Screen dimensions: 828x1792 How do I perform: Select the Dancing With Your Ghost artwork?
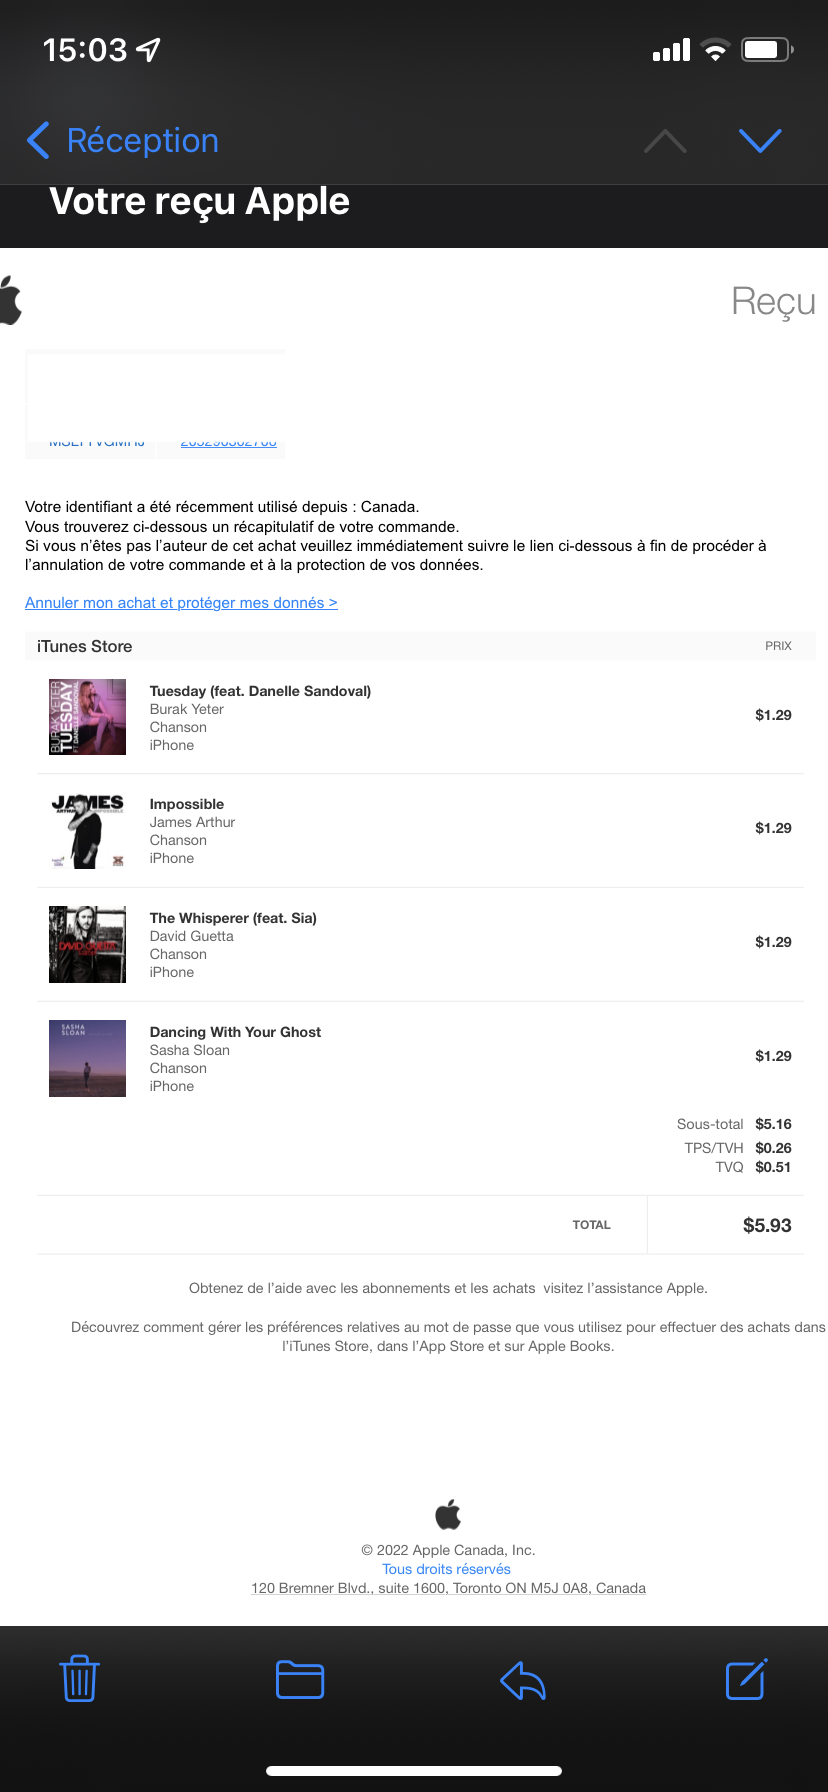point(88,1058)
